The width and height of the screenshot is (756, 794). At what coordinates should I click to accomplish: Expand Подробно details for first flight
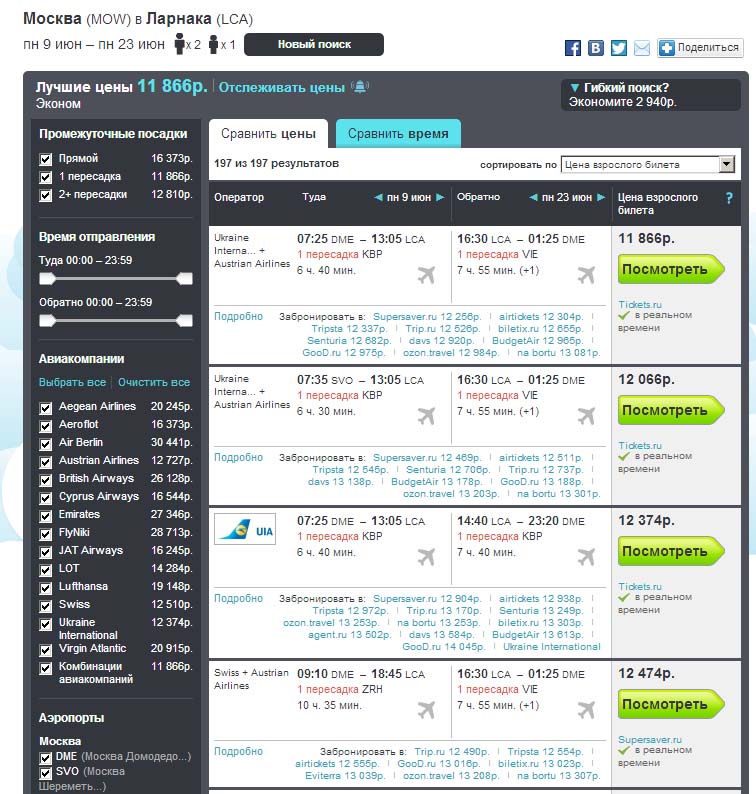tap(238, 316)
